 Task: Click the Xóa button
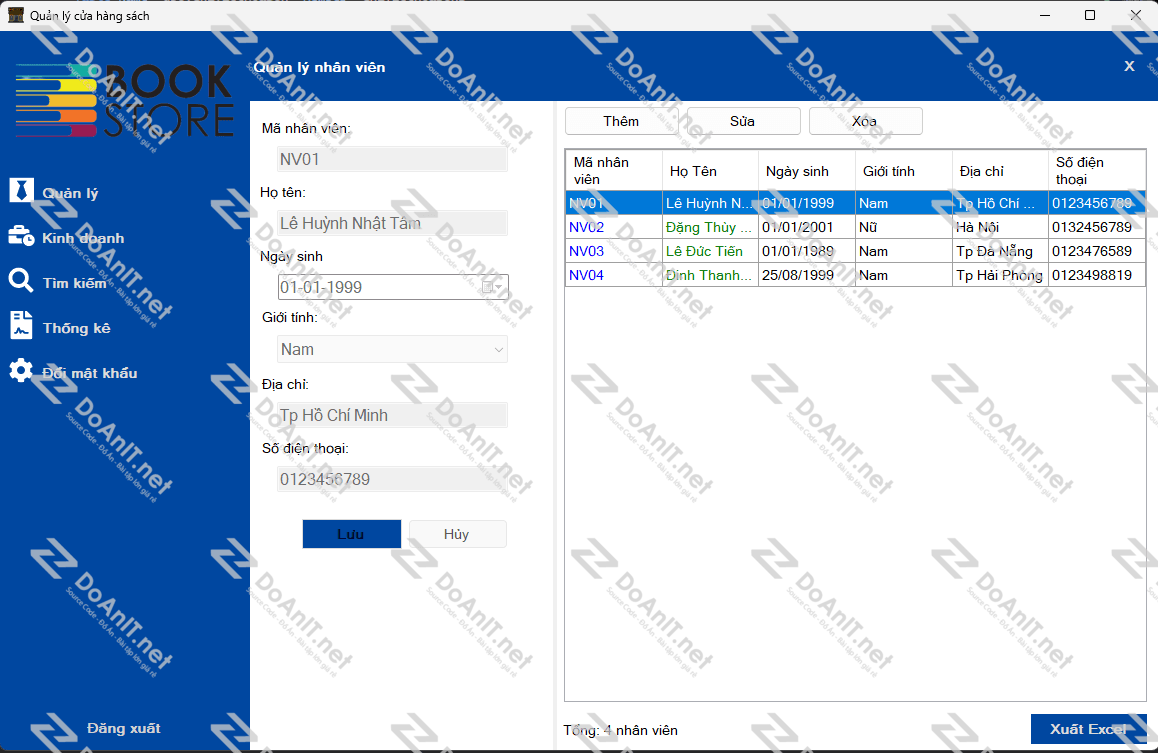865,121
